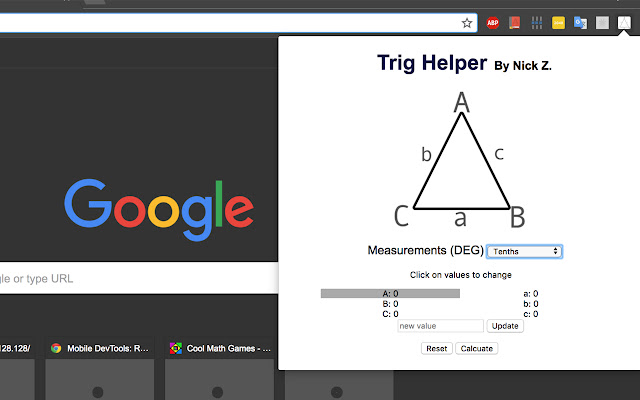Select the side b: 0 value
This screenshot has height=400, width=640.
531,304
